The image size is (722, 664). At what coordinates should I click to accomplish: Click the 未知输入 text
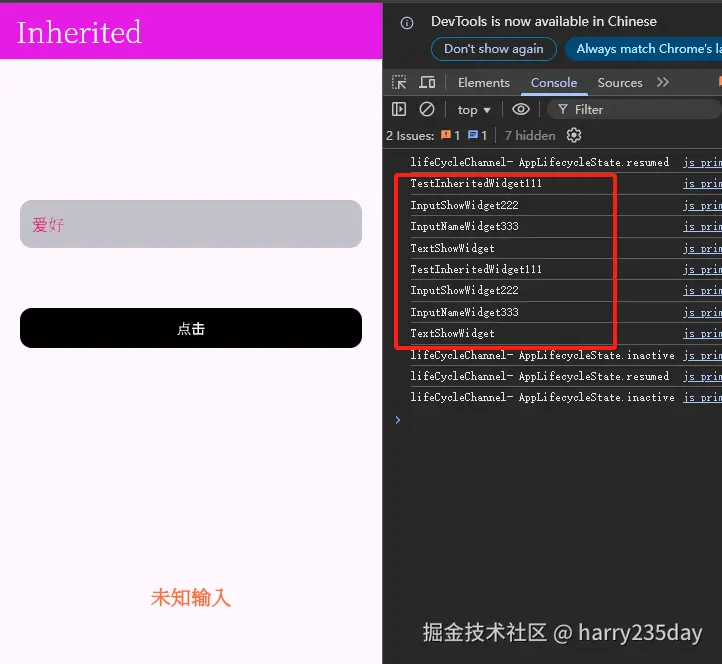click(191, 597)
